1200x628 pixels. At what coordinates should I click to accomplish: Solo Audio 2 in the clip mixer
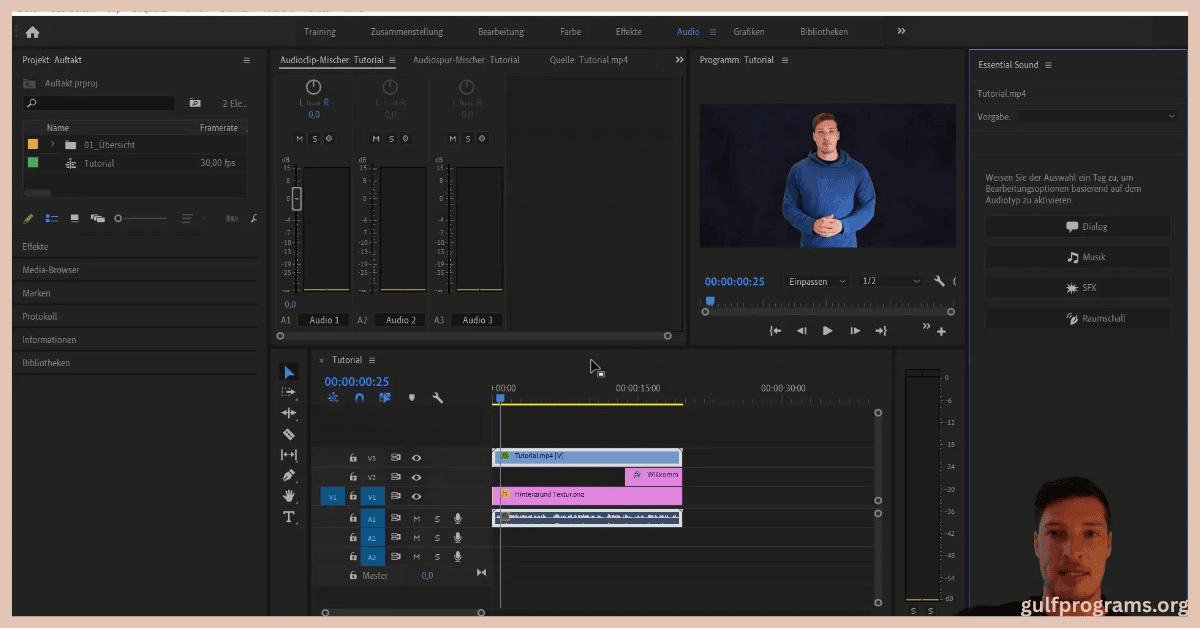click(x=391, y=138)
